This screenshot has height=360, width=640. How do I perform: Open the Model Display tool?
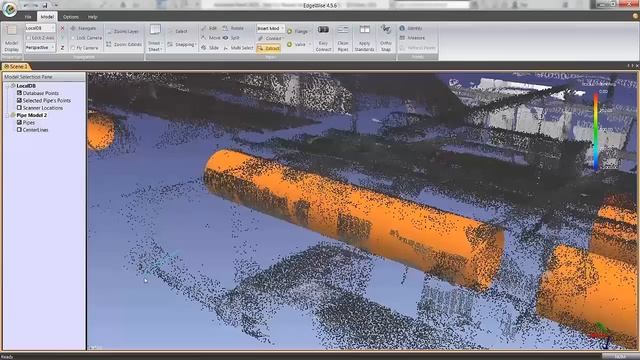click(11, 38)
